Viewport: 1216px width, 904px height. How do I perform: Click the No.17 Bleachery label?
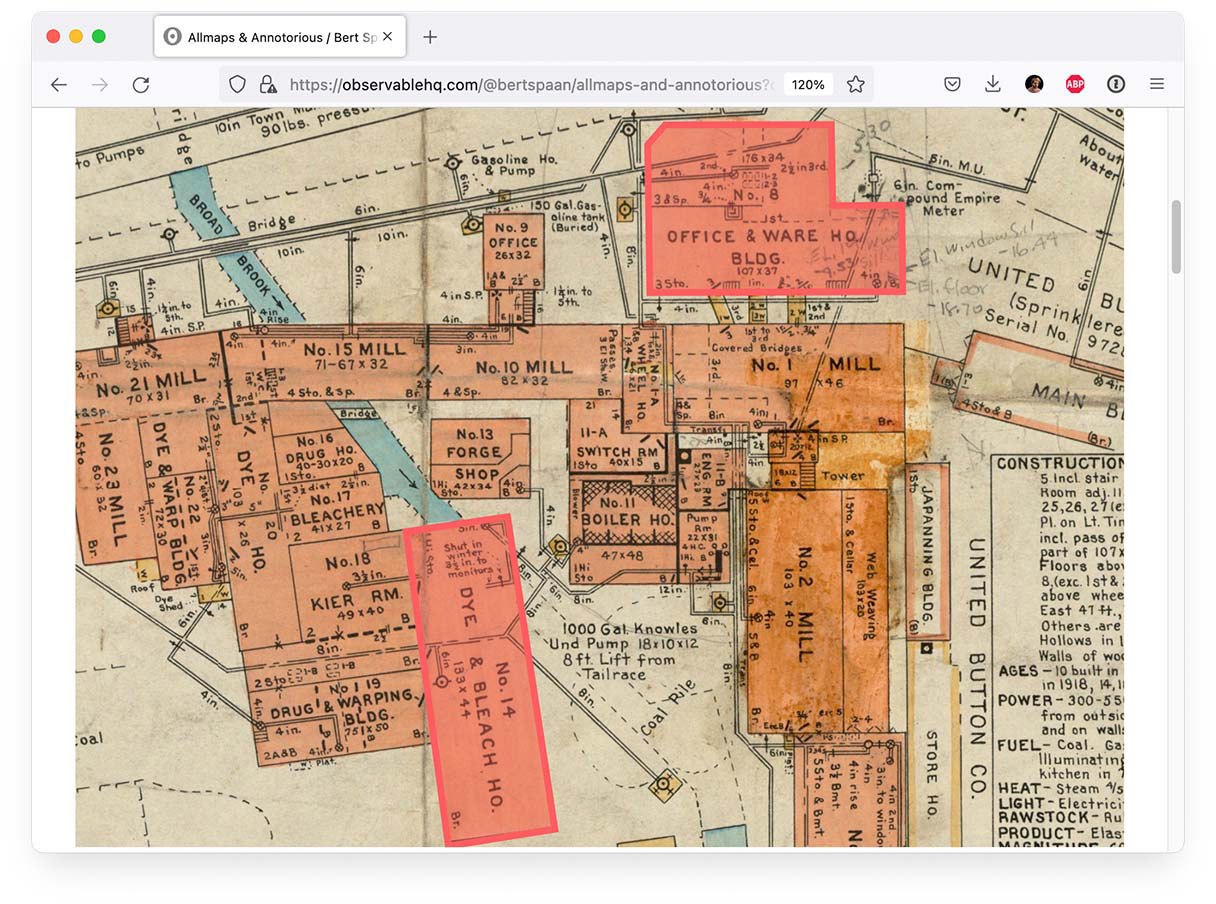(x=337, y=506)
